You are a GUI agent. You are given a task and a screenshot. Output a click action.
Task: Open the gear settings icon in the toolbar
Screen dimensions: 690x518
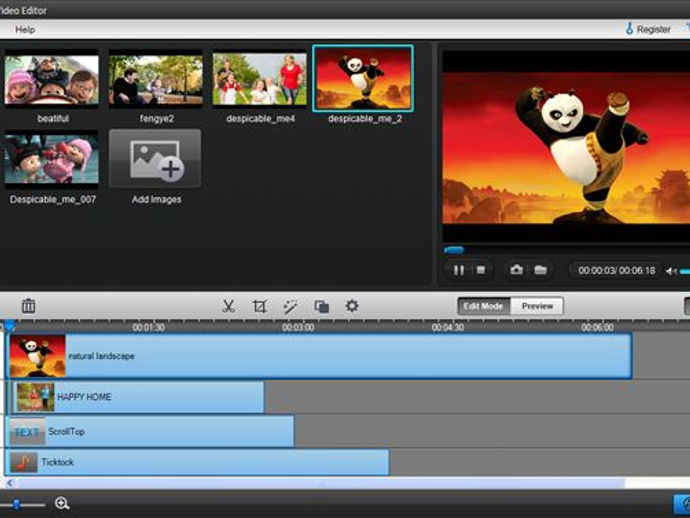coord(352,305)
